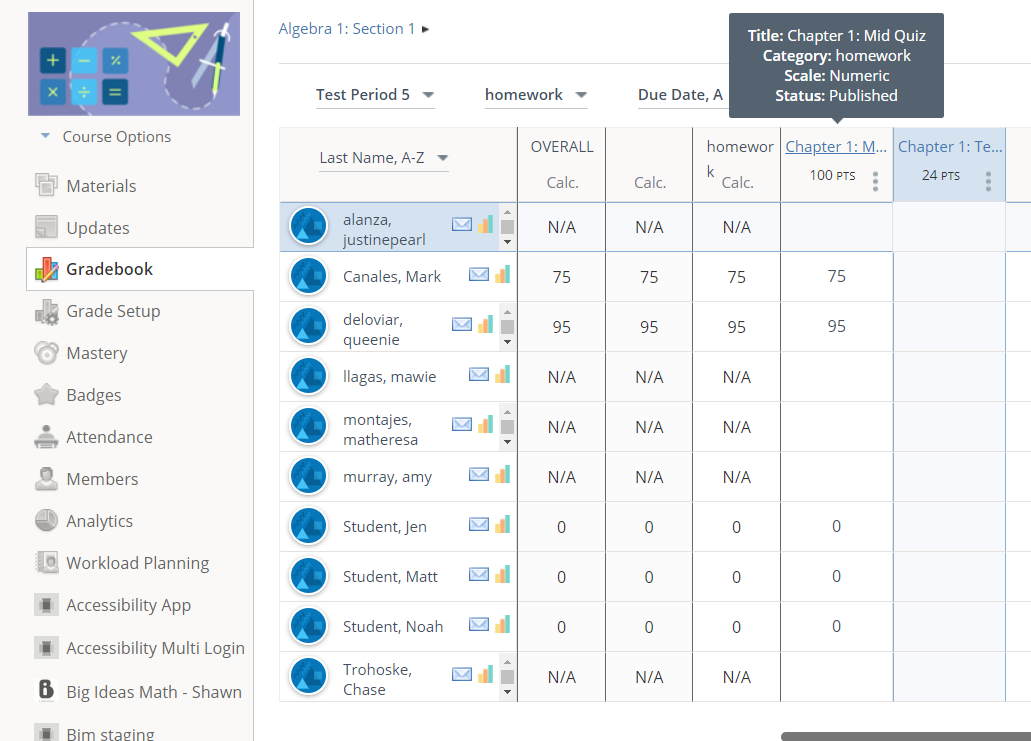Open the Test Period 5 dropdown
The image size is (1031, 741).
coord(375,95)
